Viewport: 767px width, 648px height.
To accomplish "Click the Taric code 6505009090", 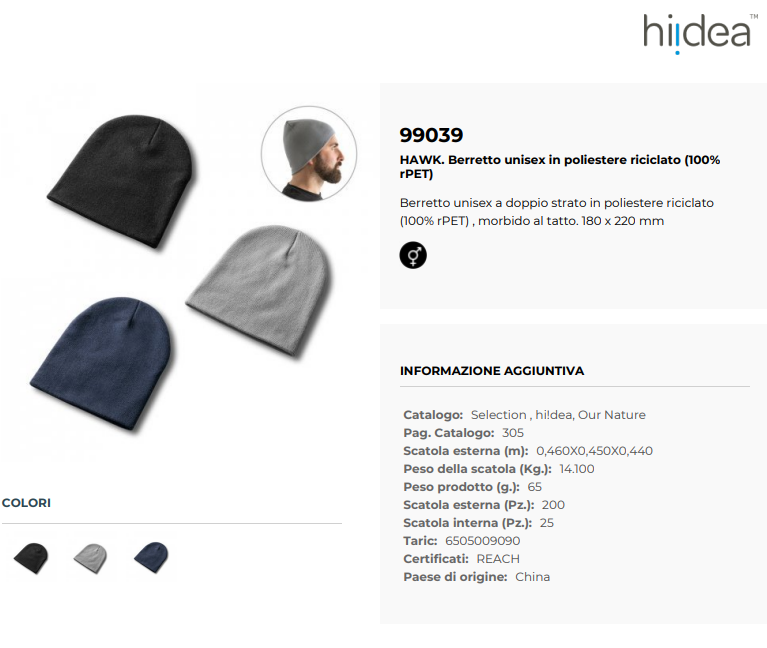I will point(482,541).
